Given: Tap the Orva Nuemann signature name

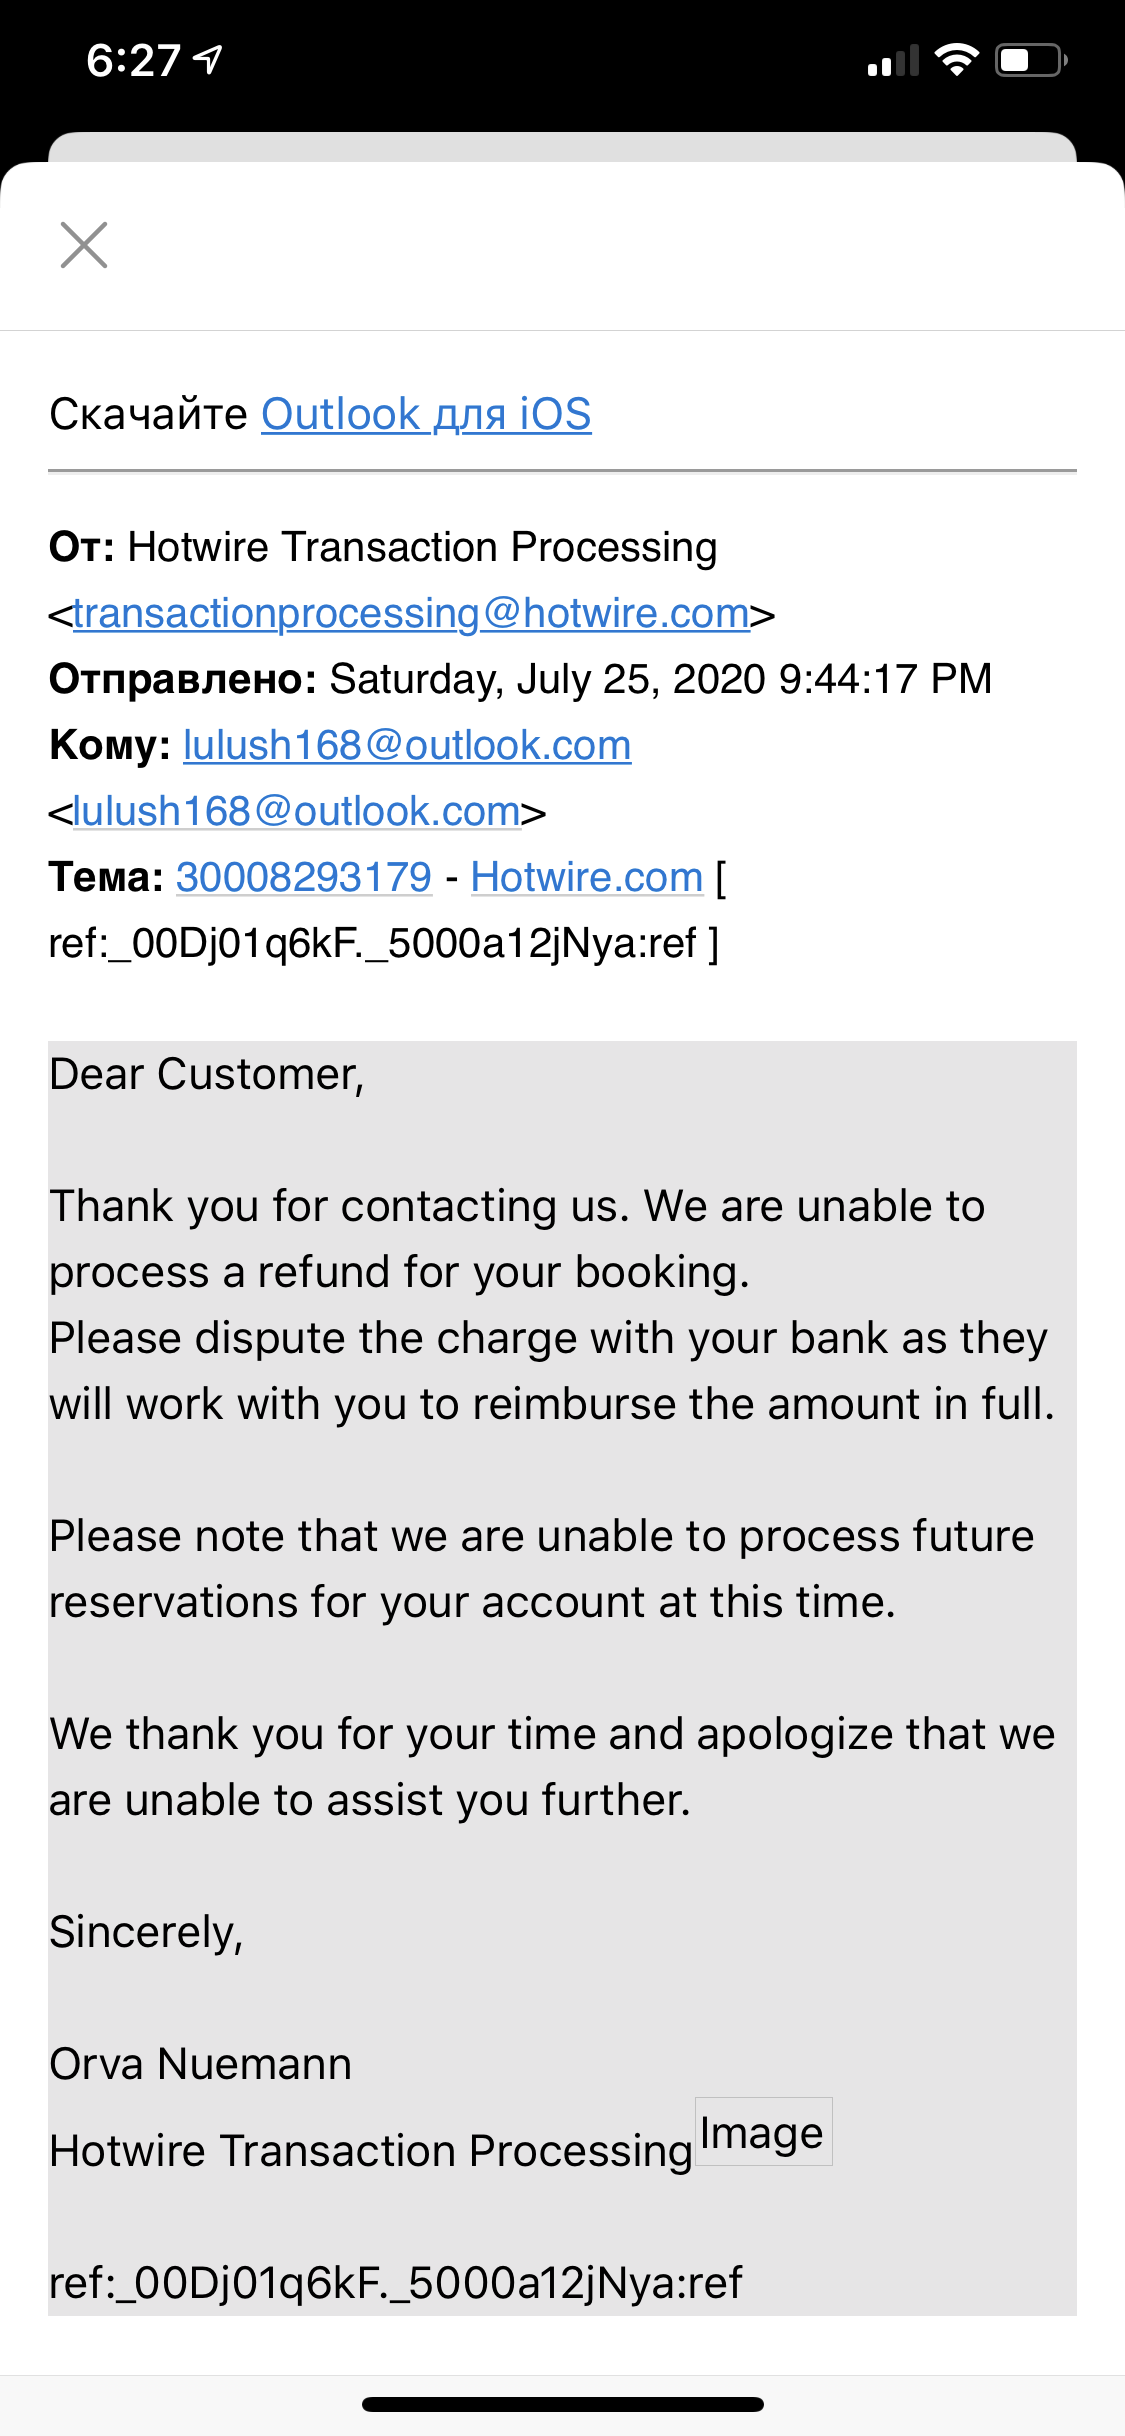Looking at the screenshot, I should pyautogui.click(x=201, y=2064).
